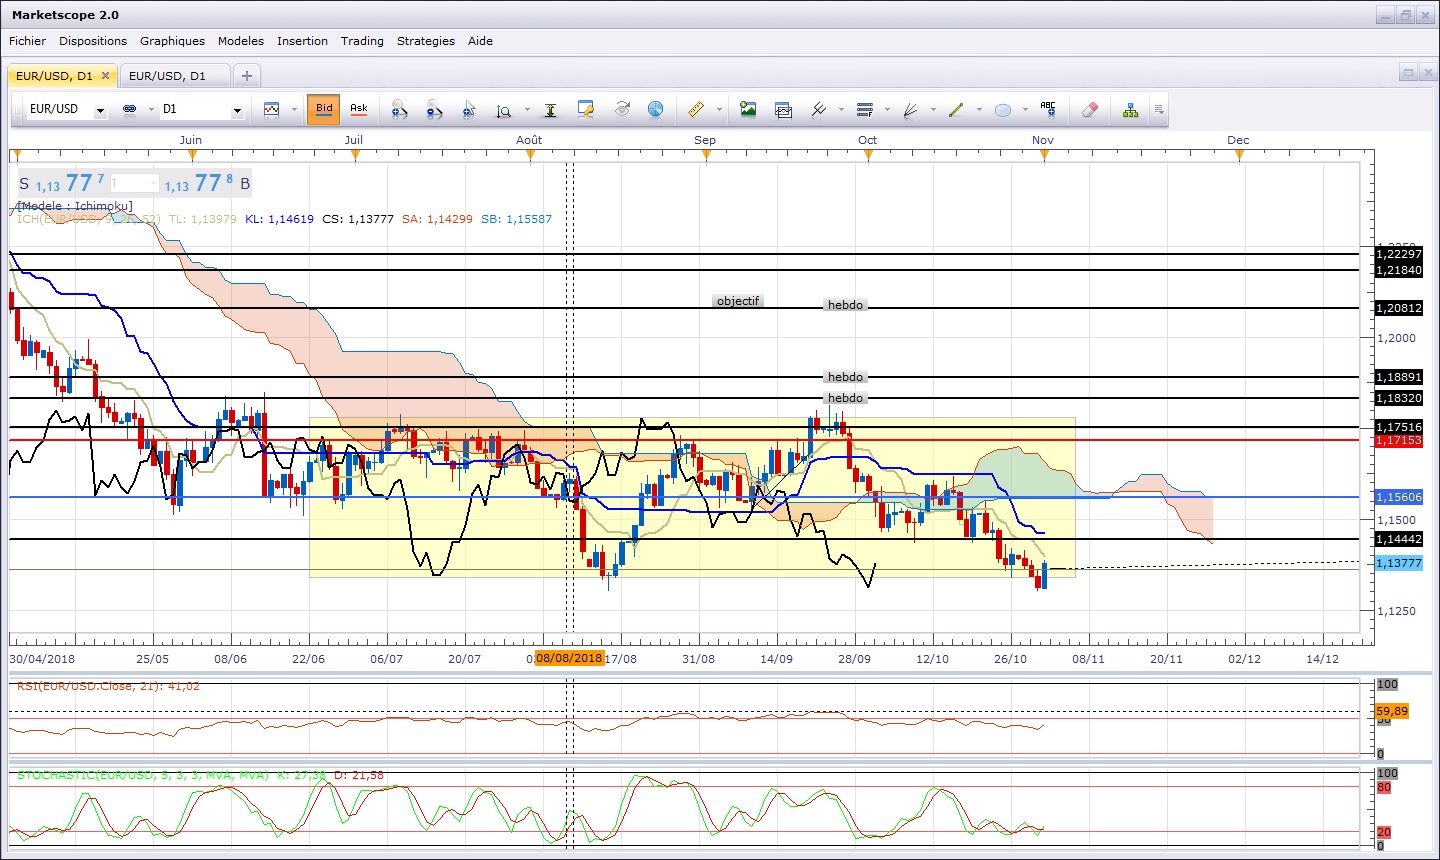Click the blue globe icon
Viewport: 1440px width, 860px height.
tap(656, 109)
